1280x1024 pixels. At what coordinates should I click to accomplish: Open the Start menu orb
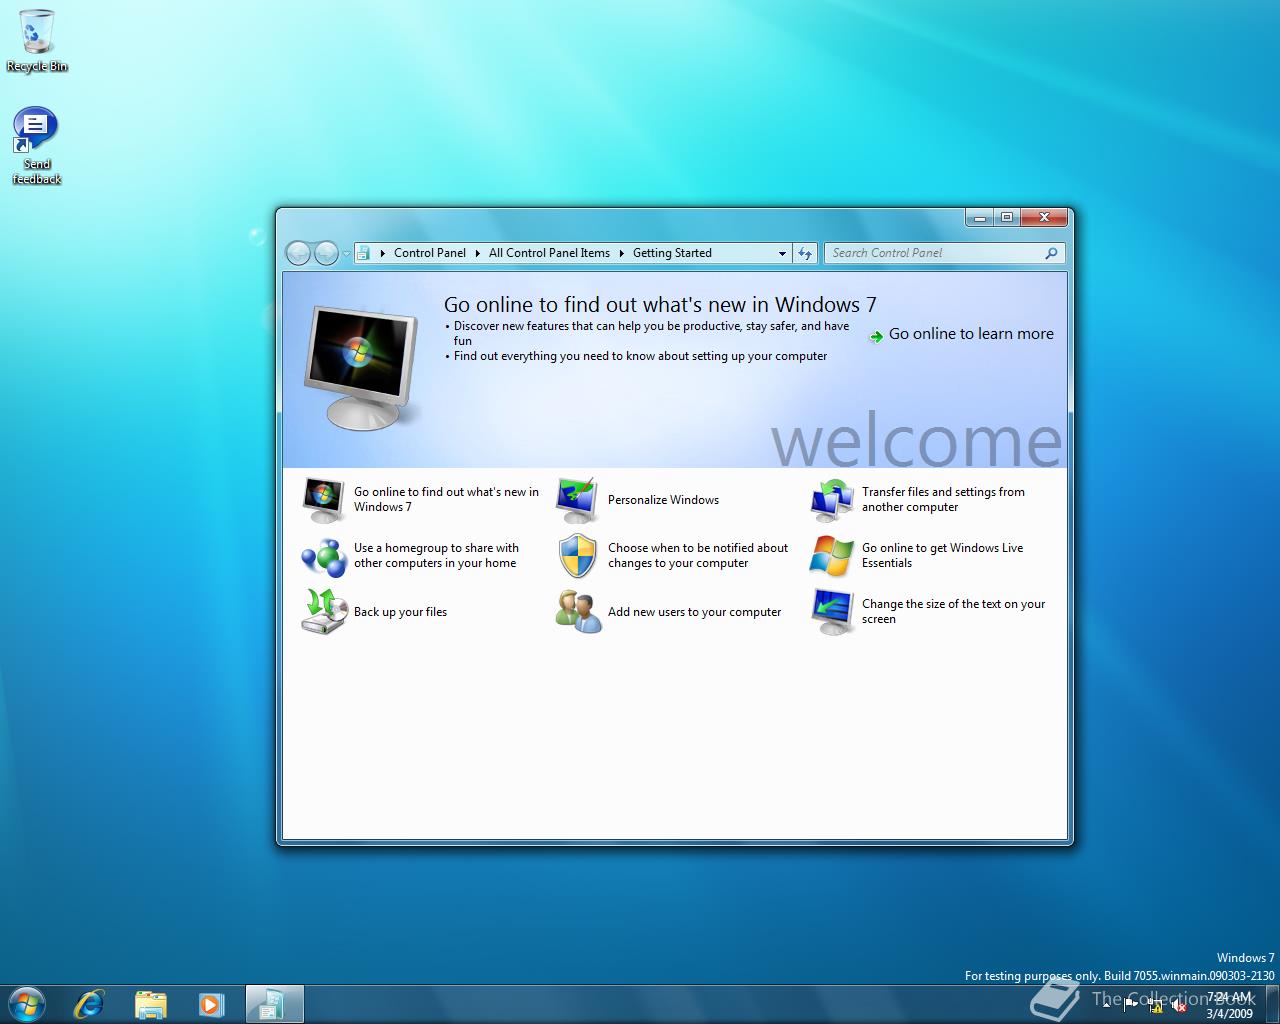(27, 1003)
